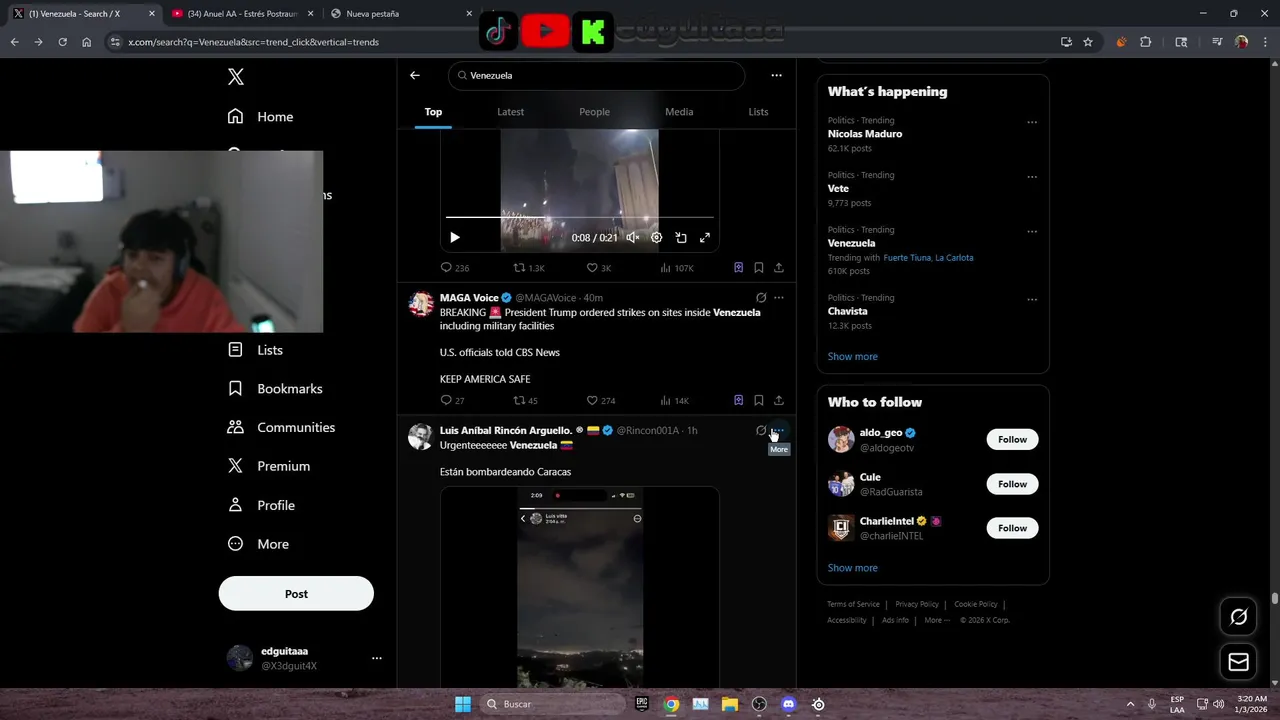Follow Cule @RadGuarista
This screenshot has width=1280, height=720.
click(x=1012, y=484)
